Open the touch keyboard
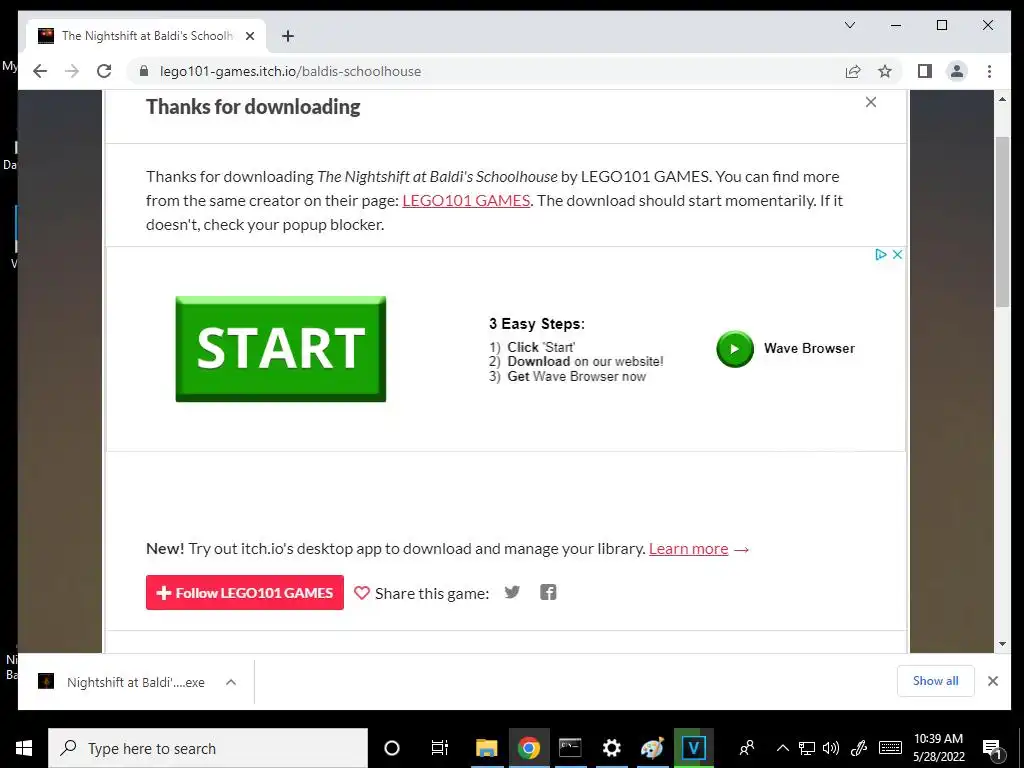The width and height of the screenshot is (1024, 768). coord(890,748)
